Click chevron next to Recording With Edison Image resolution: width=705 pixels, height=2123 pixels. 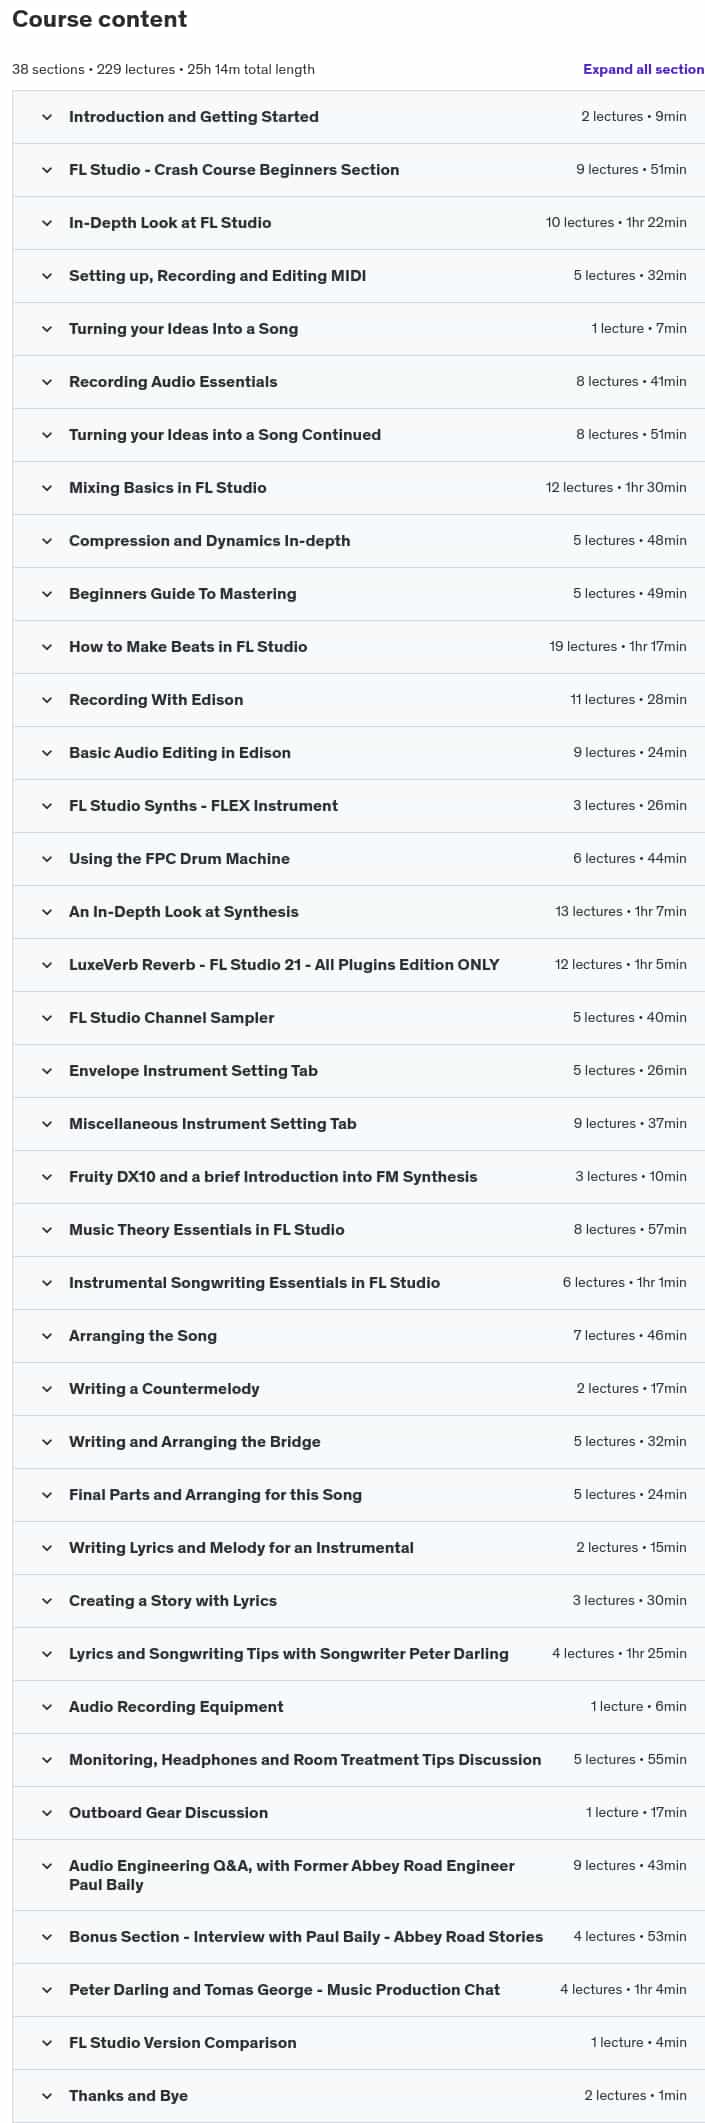(x=47, y=700)
